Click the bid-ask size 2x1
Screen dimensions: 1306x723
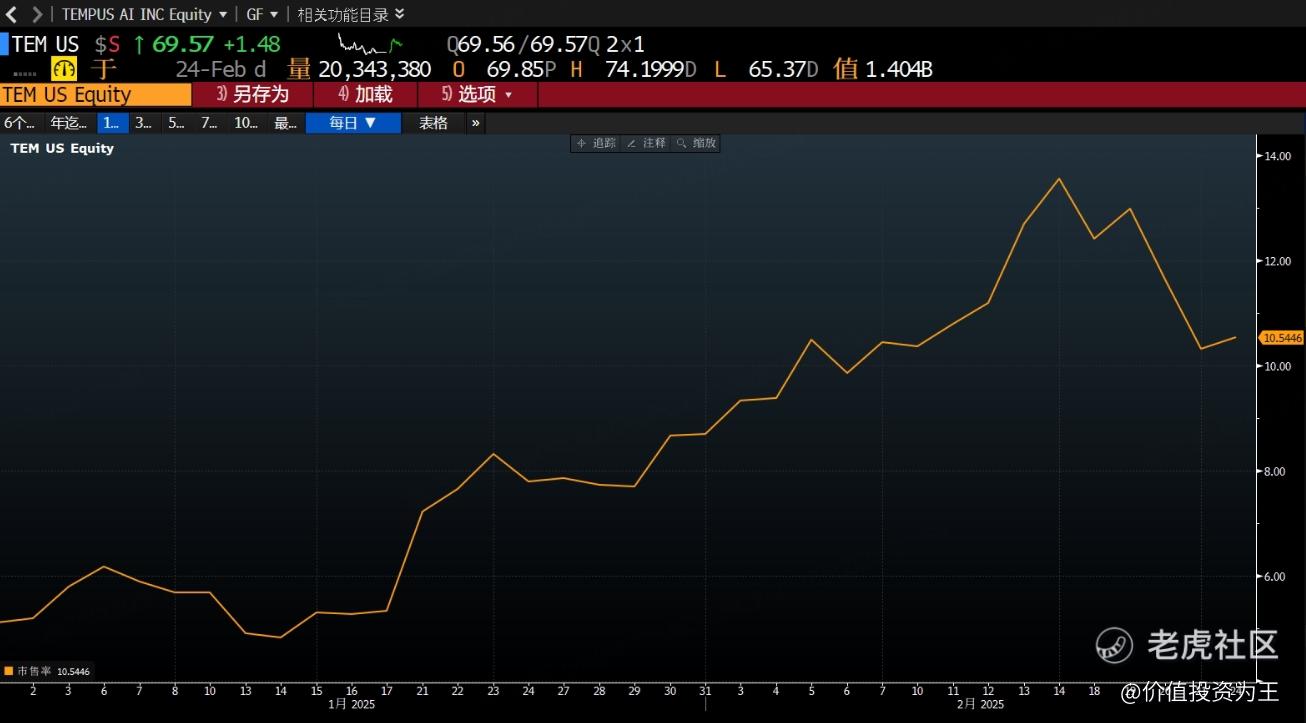[x=625, y=44]
